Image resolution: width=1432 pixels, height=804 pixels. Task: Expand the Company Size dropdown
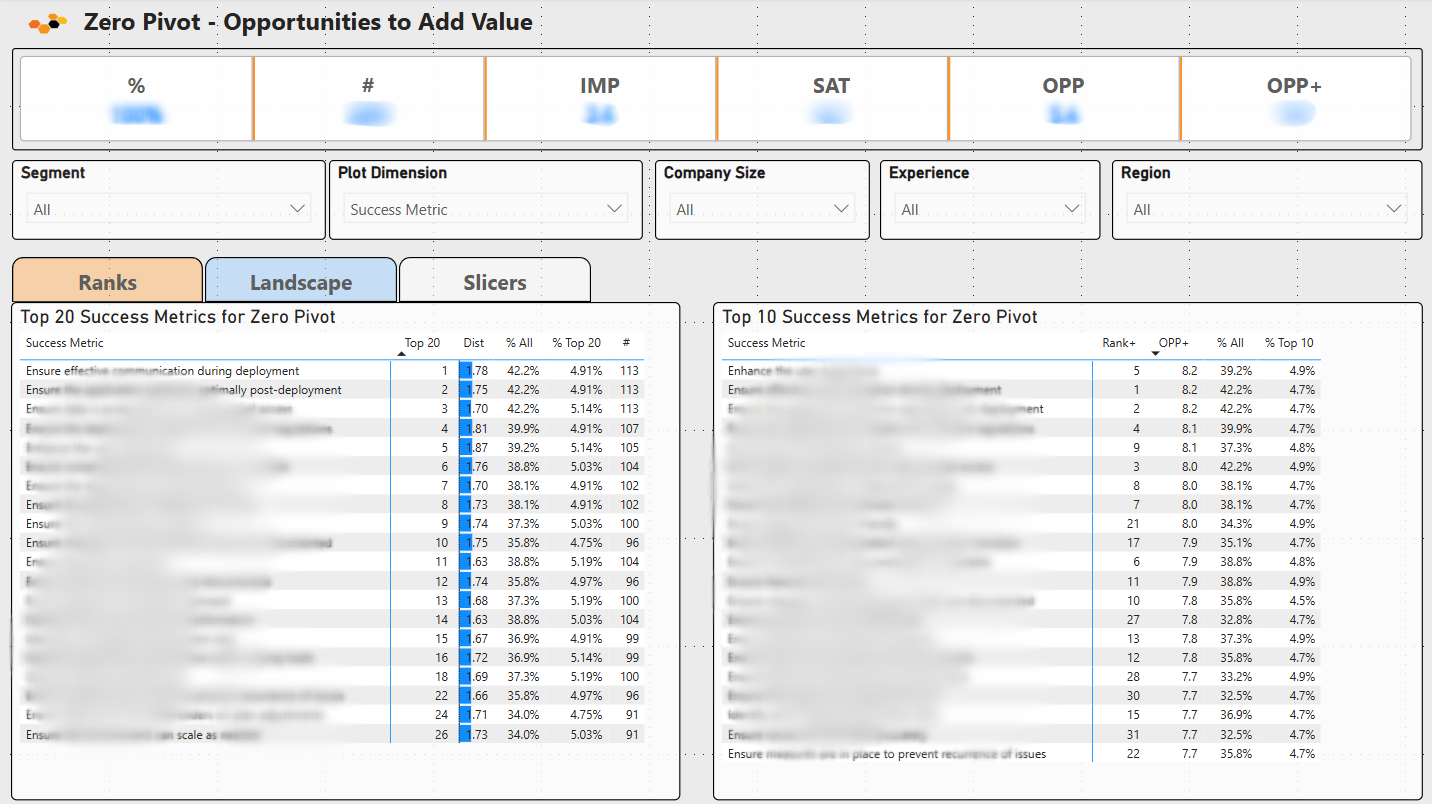tap(762, 209)
